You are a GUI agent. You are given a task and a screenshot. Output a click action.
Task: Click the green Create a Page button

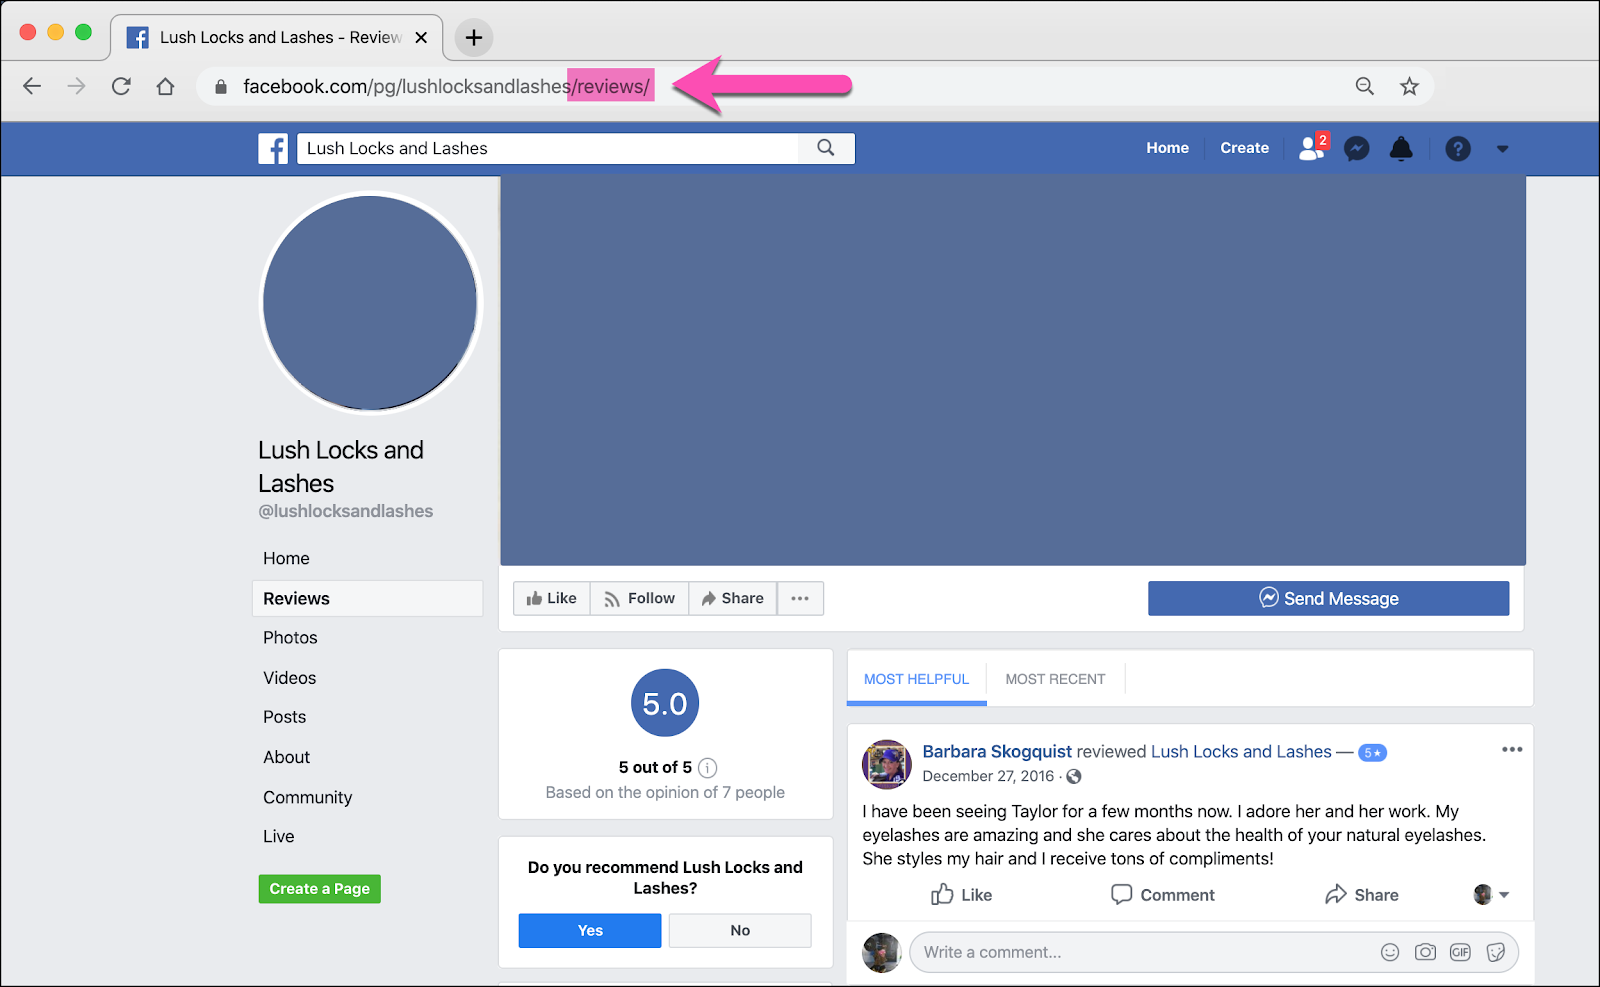click(319, 889)
